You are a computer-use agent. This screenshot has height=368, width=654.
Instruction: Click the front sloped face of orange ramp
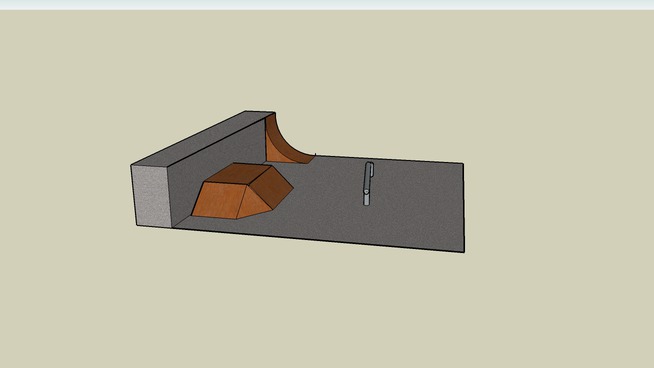(x=218, y=200)
